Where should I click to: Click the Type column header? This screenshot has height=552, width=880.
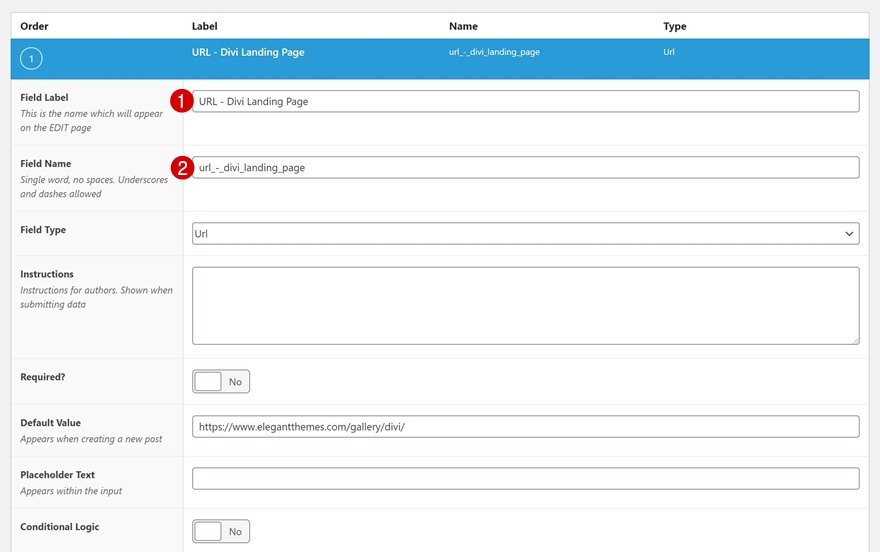(x=674, y=26)
